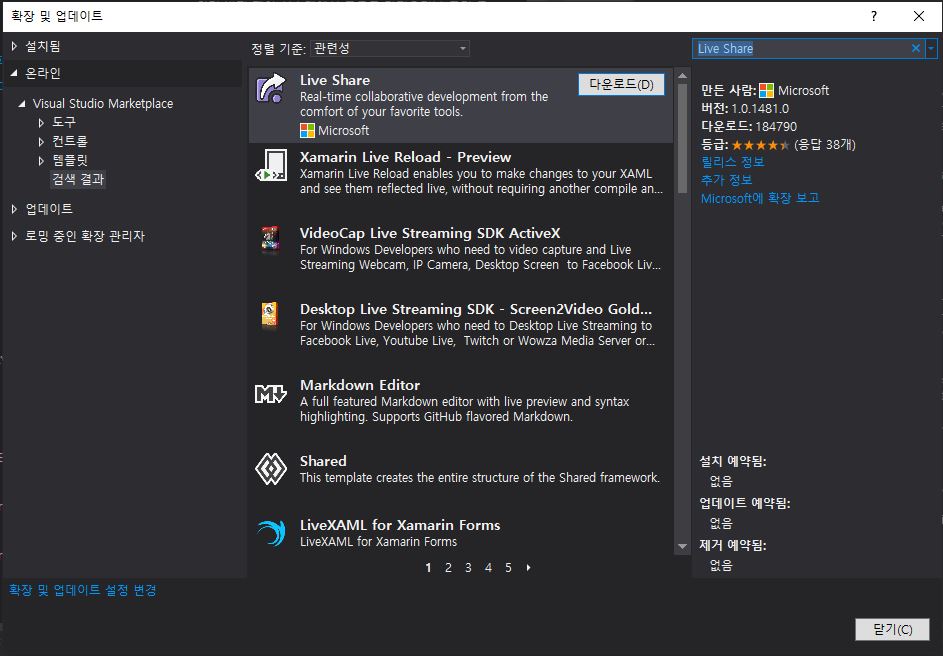Expand the 컨트롤 node

coord(41,142)
